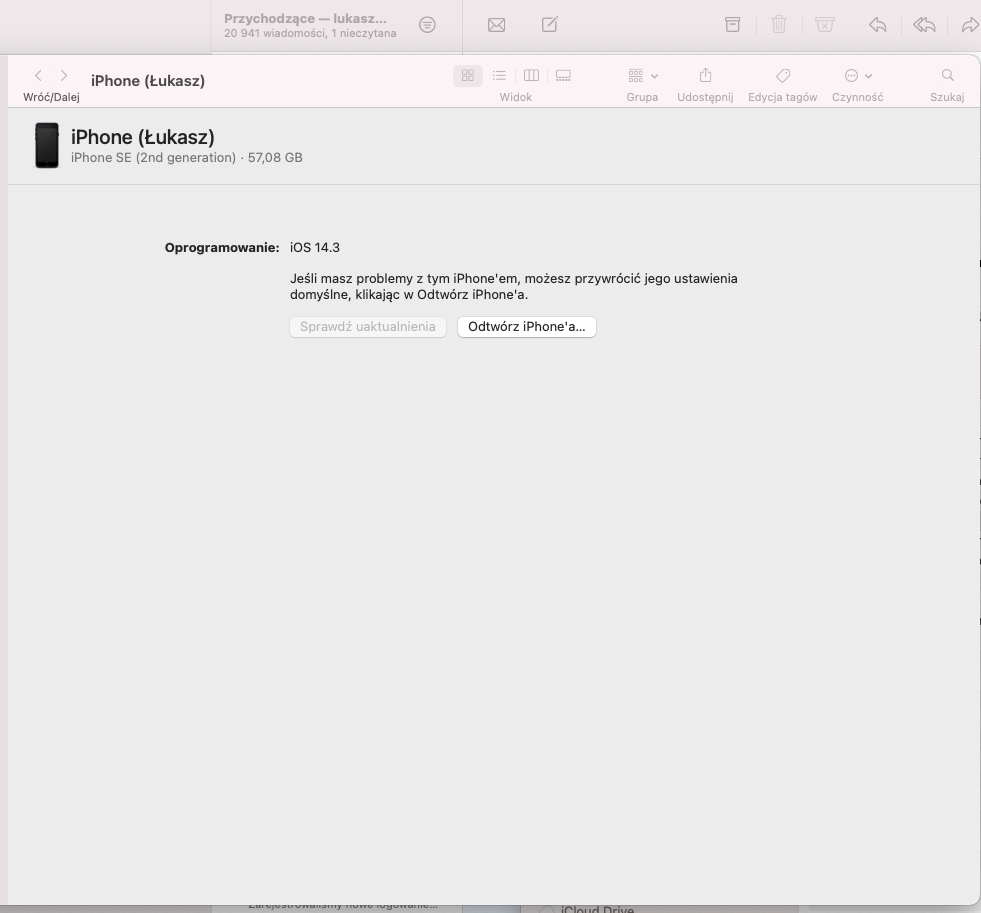Click forward arrow in Mail toolbar

tap(970, 25)
